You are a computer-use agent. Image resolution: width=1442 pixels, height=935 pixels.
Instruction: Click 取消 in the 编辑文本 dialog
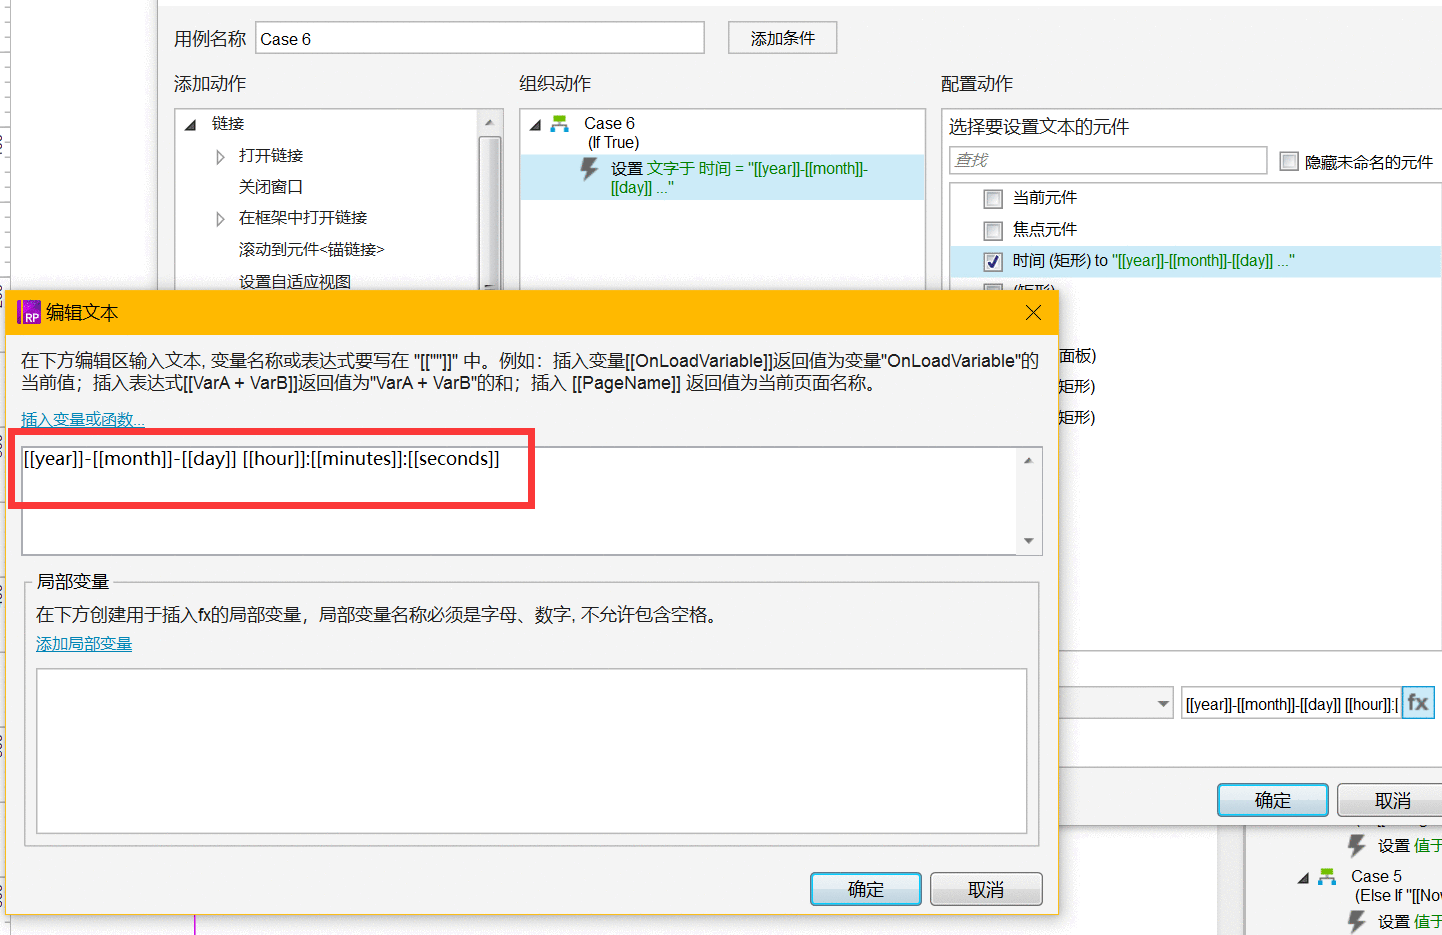click(x=986, y=889)
